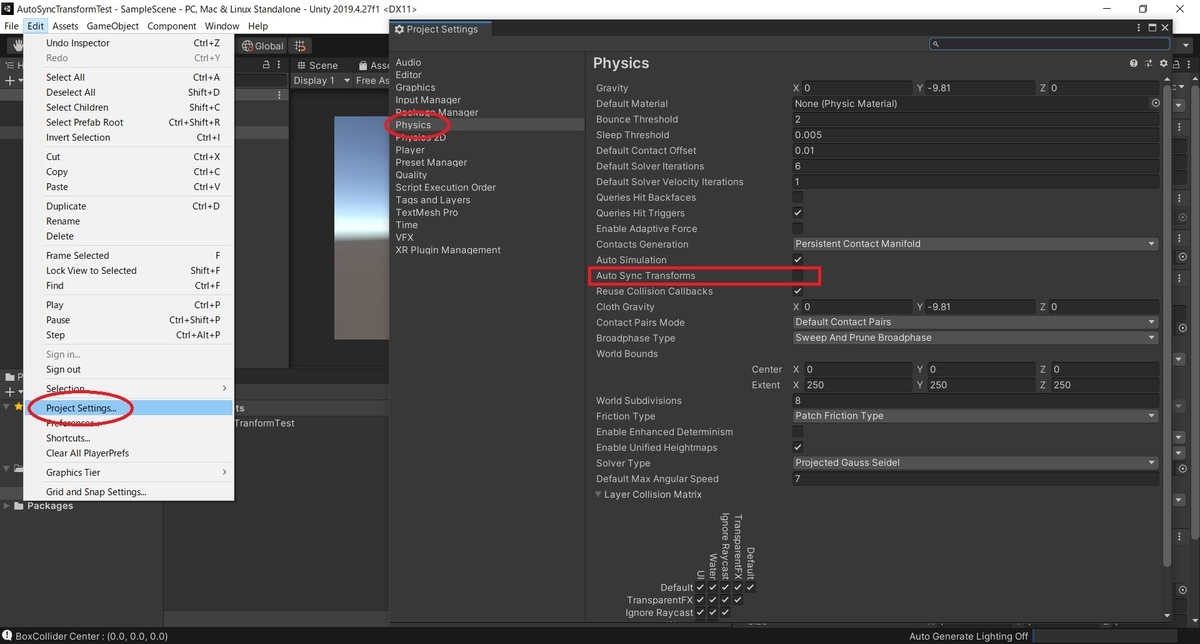Open the Component menu
Screen dimensions: 1200x644
tap(172, 26)
